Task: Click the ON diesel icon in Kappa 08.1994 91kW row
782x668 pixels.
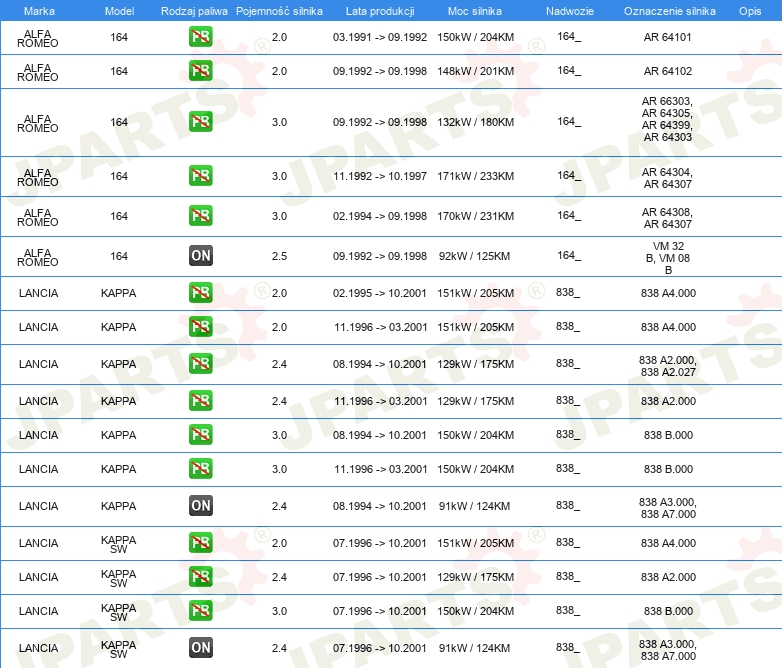Action: [200, 505]
